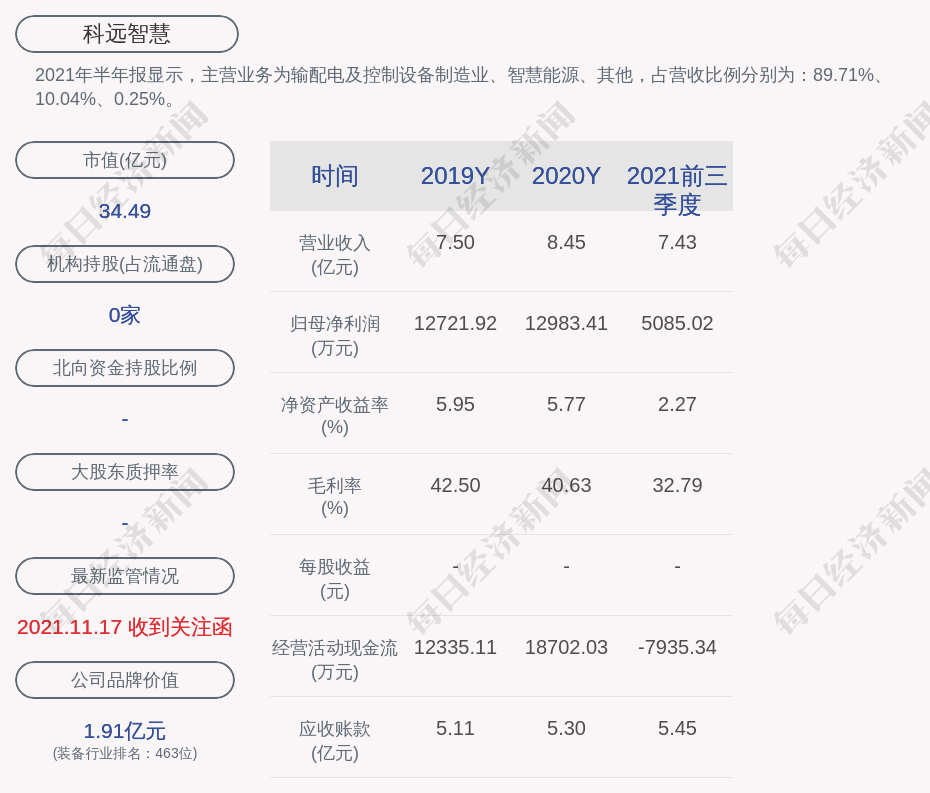Screen dimensions: 930x793
Task: Click the 营业收入(亿元) row label
Action: [335, 254]
